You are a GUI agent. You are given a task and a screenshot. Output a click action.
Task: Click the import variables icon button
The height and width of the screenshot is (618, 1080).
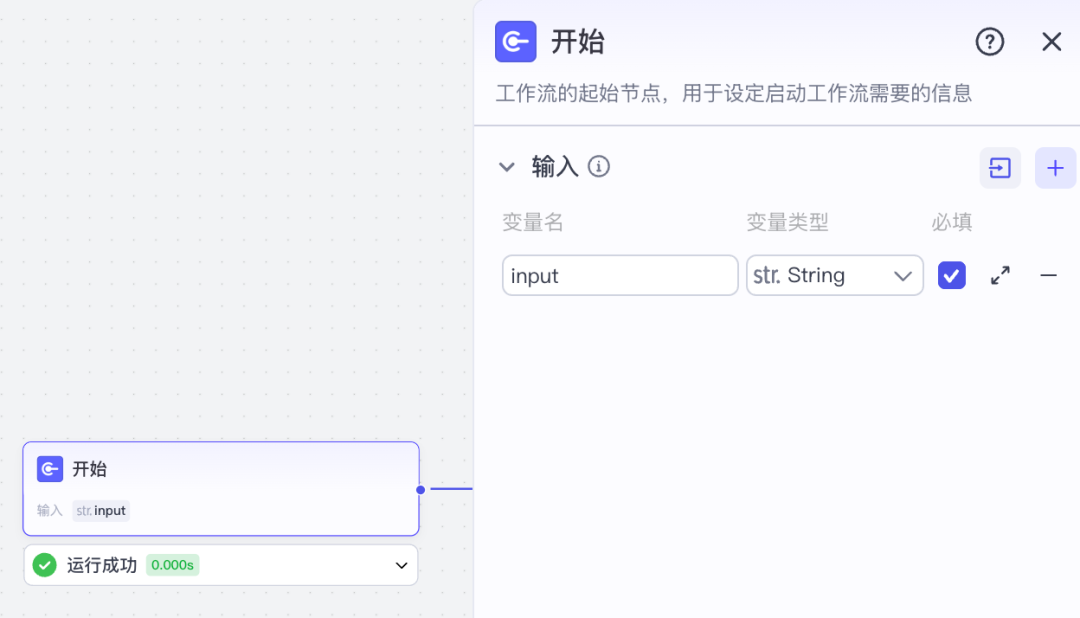coord(1000,168)
